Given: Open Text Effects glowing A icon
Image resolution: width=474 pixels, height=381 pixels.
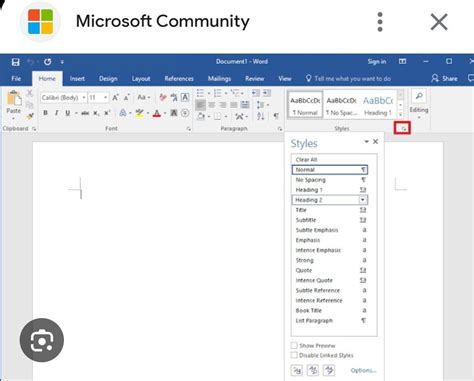Looking at the screenshot, I should tap(123, 113).
